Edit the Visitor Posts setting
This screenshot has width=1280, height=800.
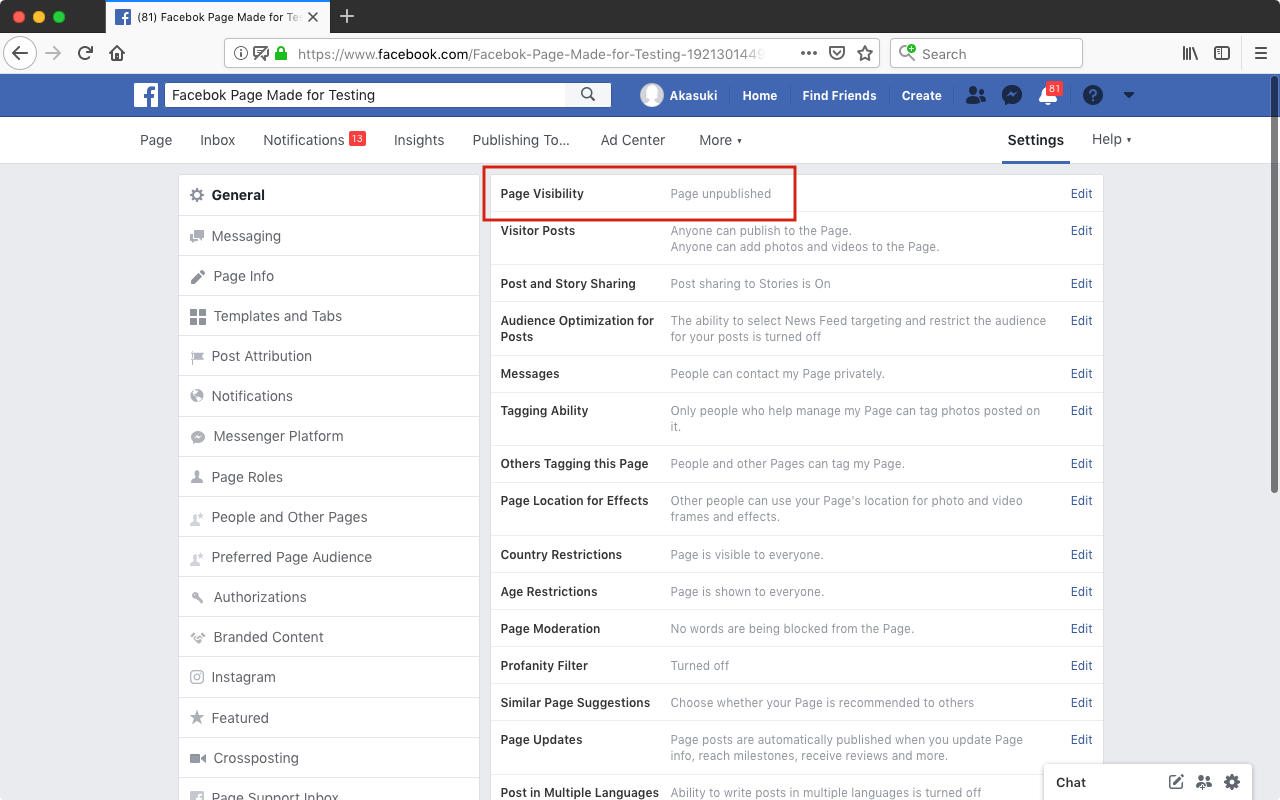pos(1081,231)
